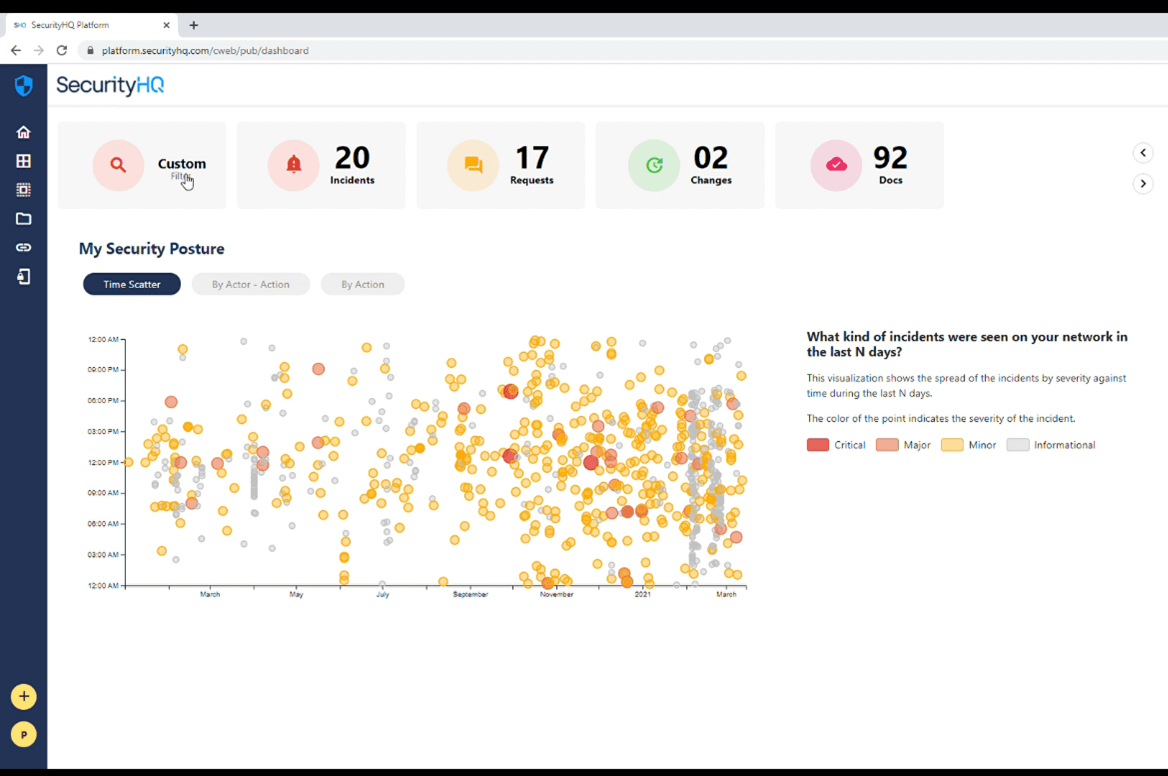Viewport: 1168px width, 776px height.
Task: Switch to the By Action tab
Action: 362,285
